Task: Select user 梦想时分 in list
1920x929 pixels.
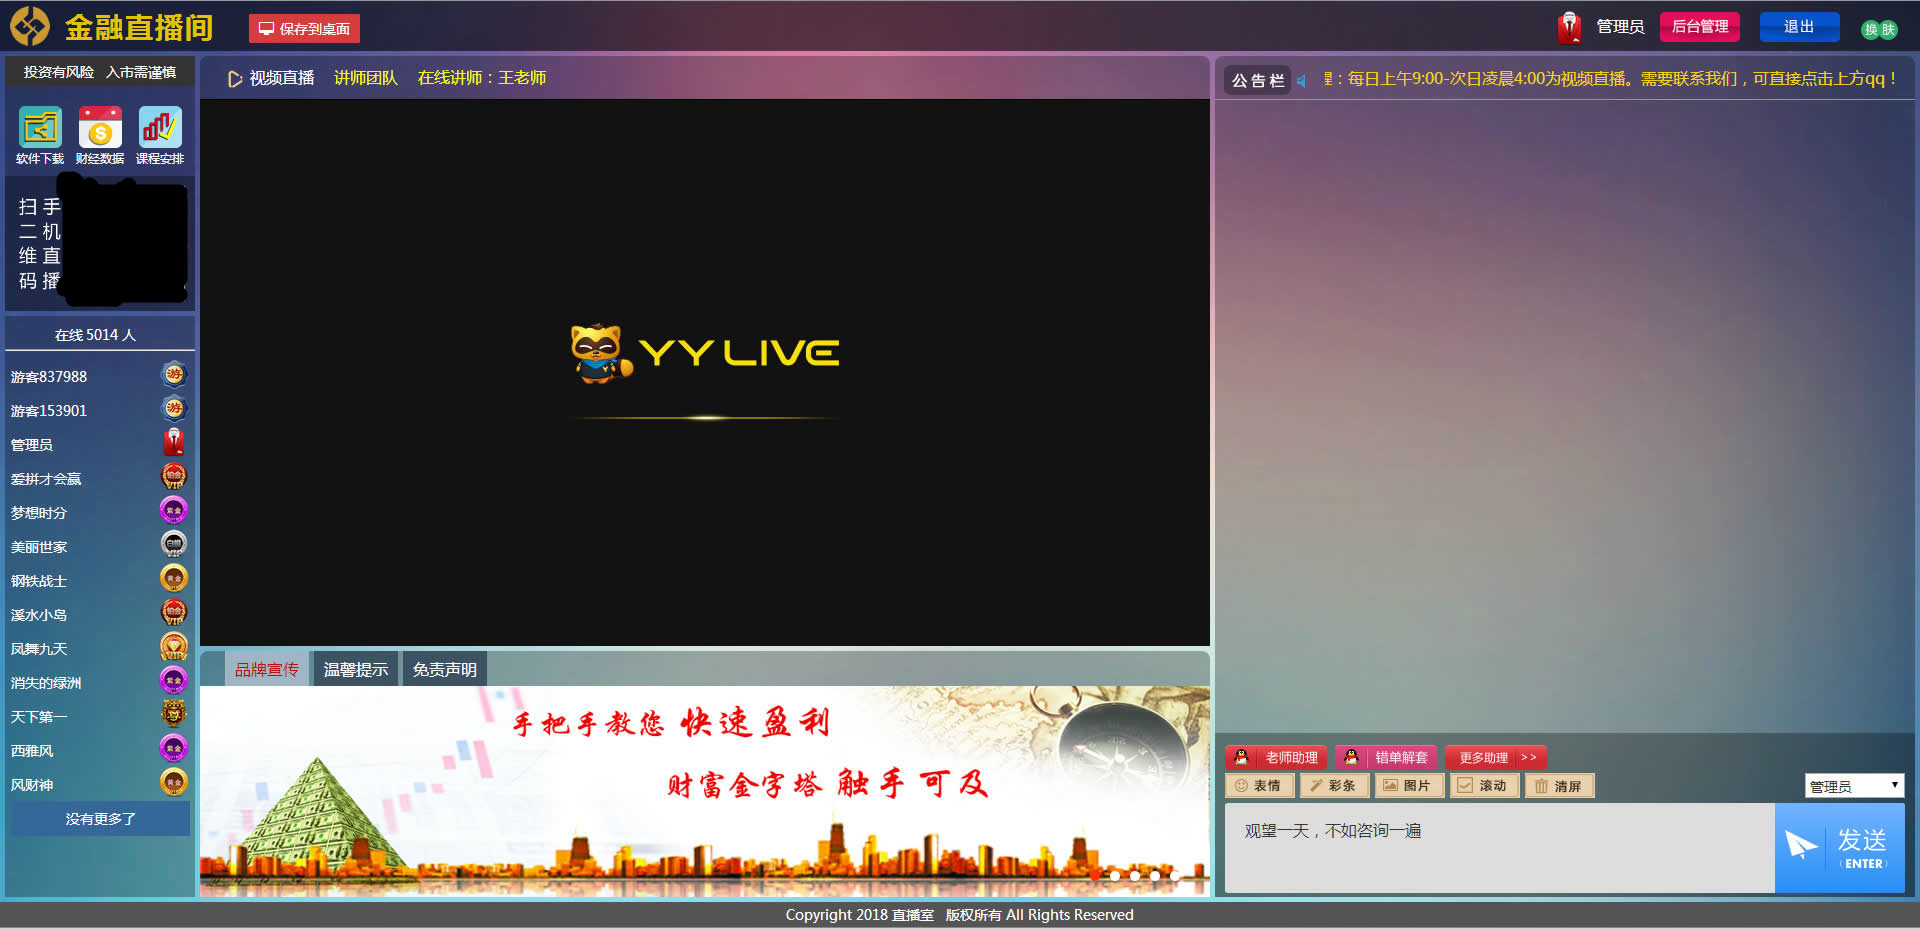Action: coord(39,513)
